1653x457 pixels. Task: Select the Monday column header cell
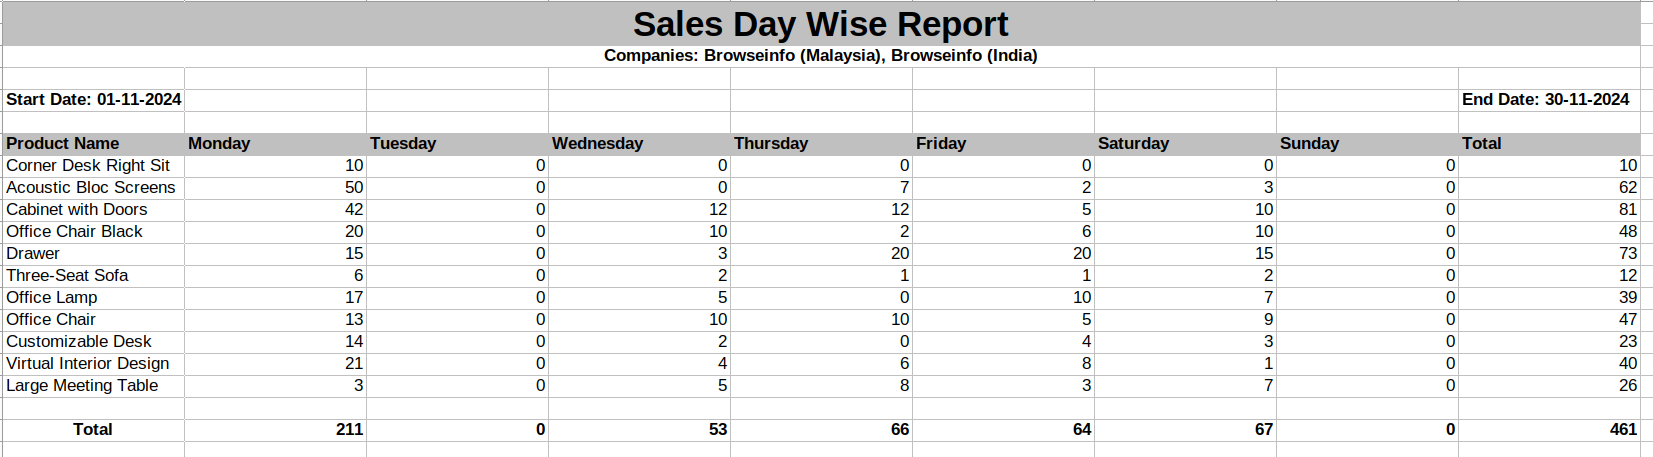click(219, 144)
